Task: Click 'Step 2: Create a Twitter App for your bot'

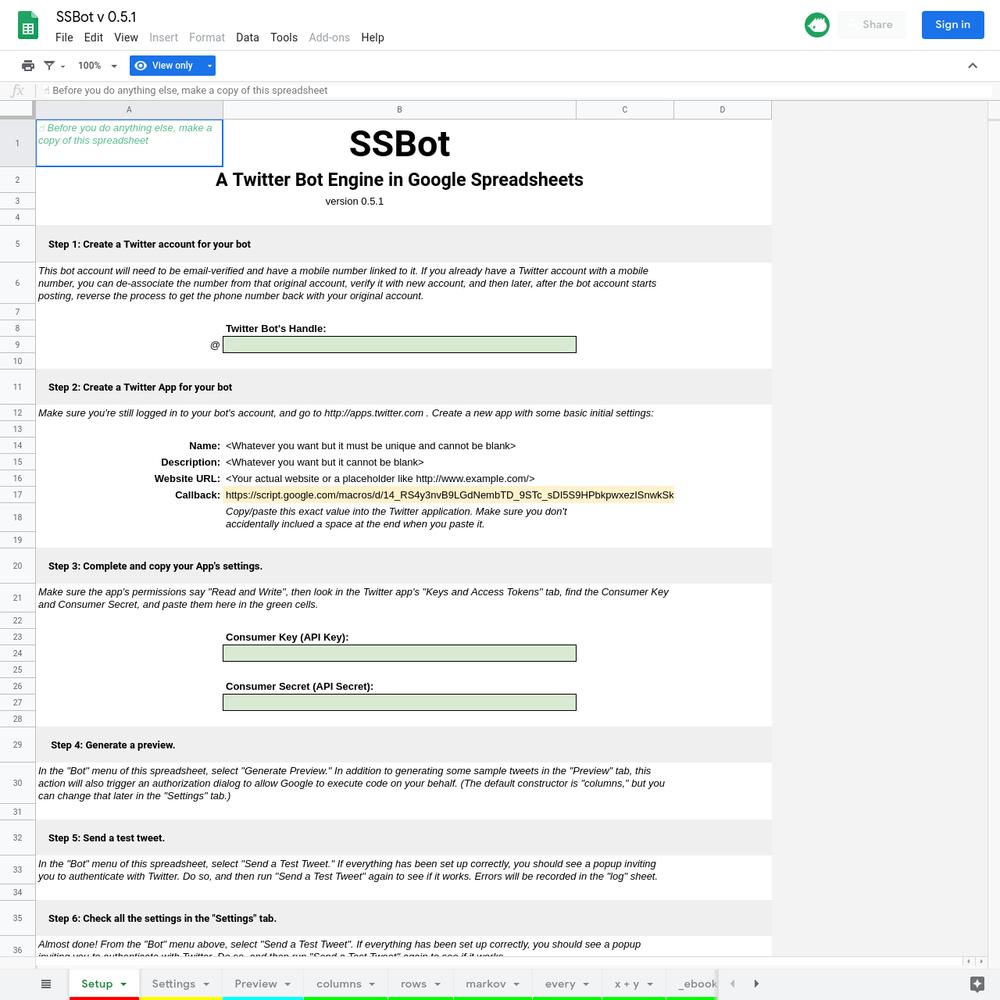Action: (140, 387)
